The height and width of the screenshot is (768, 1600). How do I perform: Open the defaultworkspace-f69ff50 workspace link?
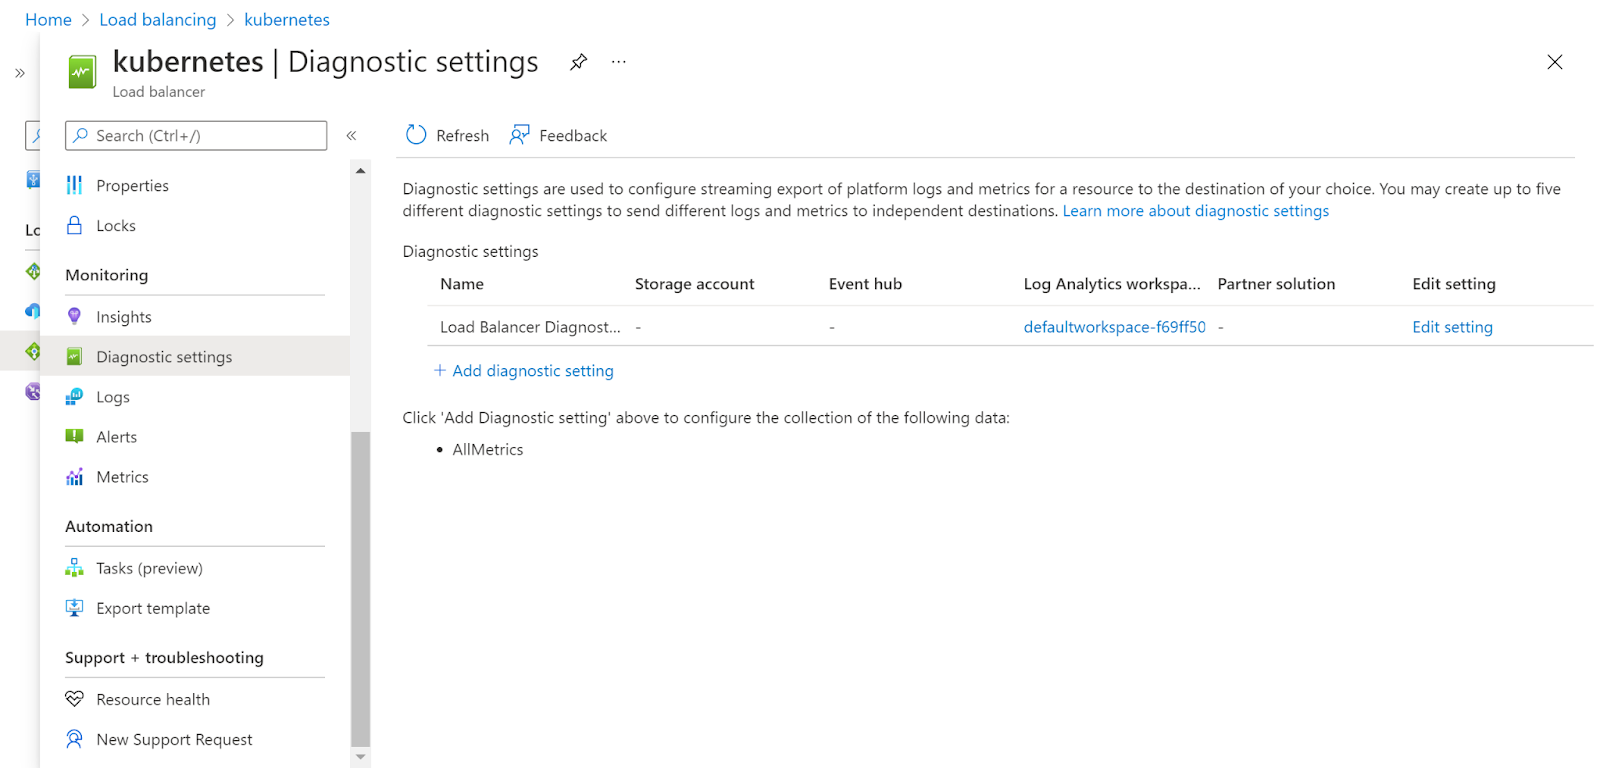point(1114,327)
